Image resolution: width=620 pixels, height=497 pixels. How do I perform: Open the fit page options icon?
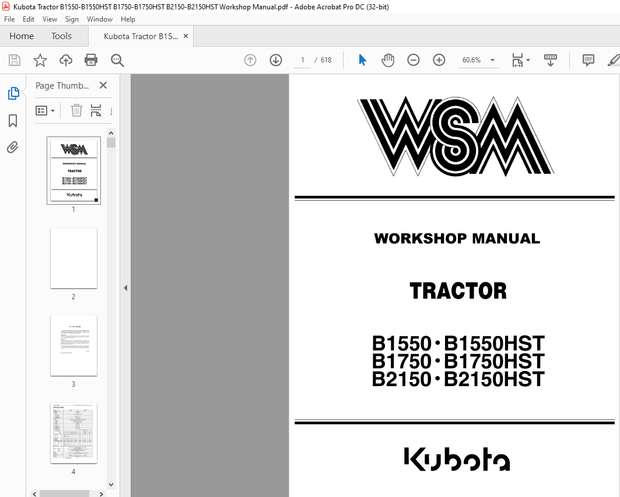tap(520, 60)
